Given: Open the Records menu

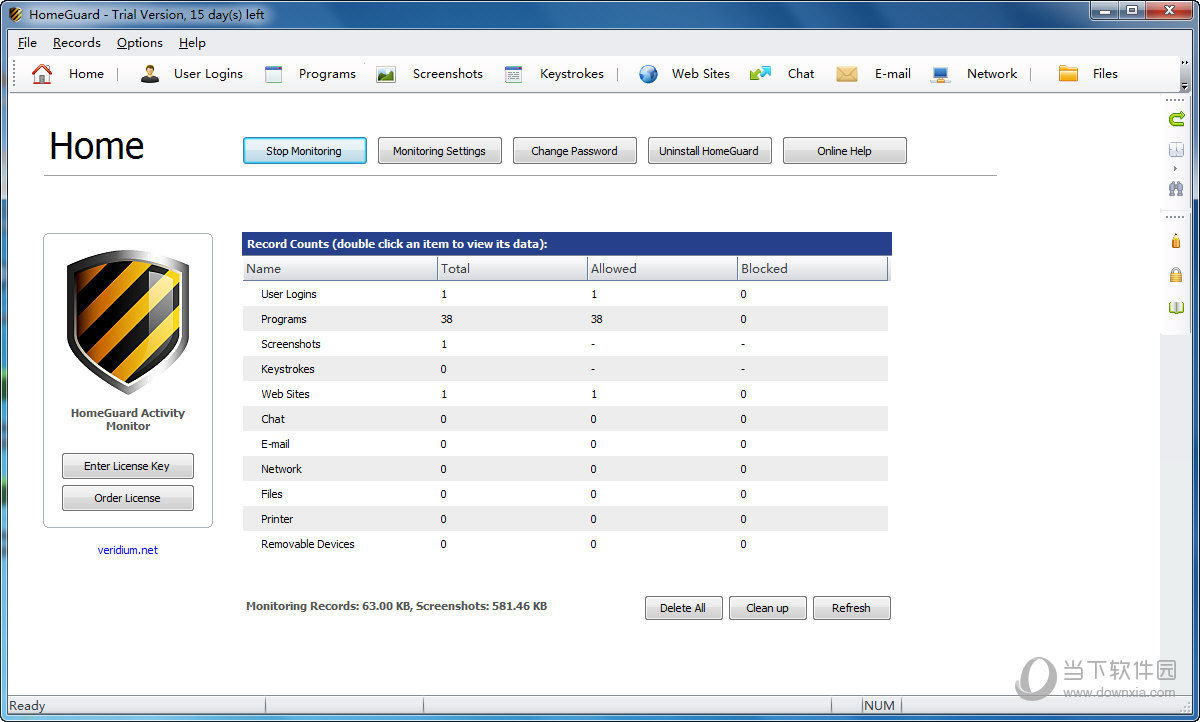Looking at the screenshot, I should pos(77,43).
